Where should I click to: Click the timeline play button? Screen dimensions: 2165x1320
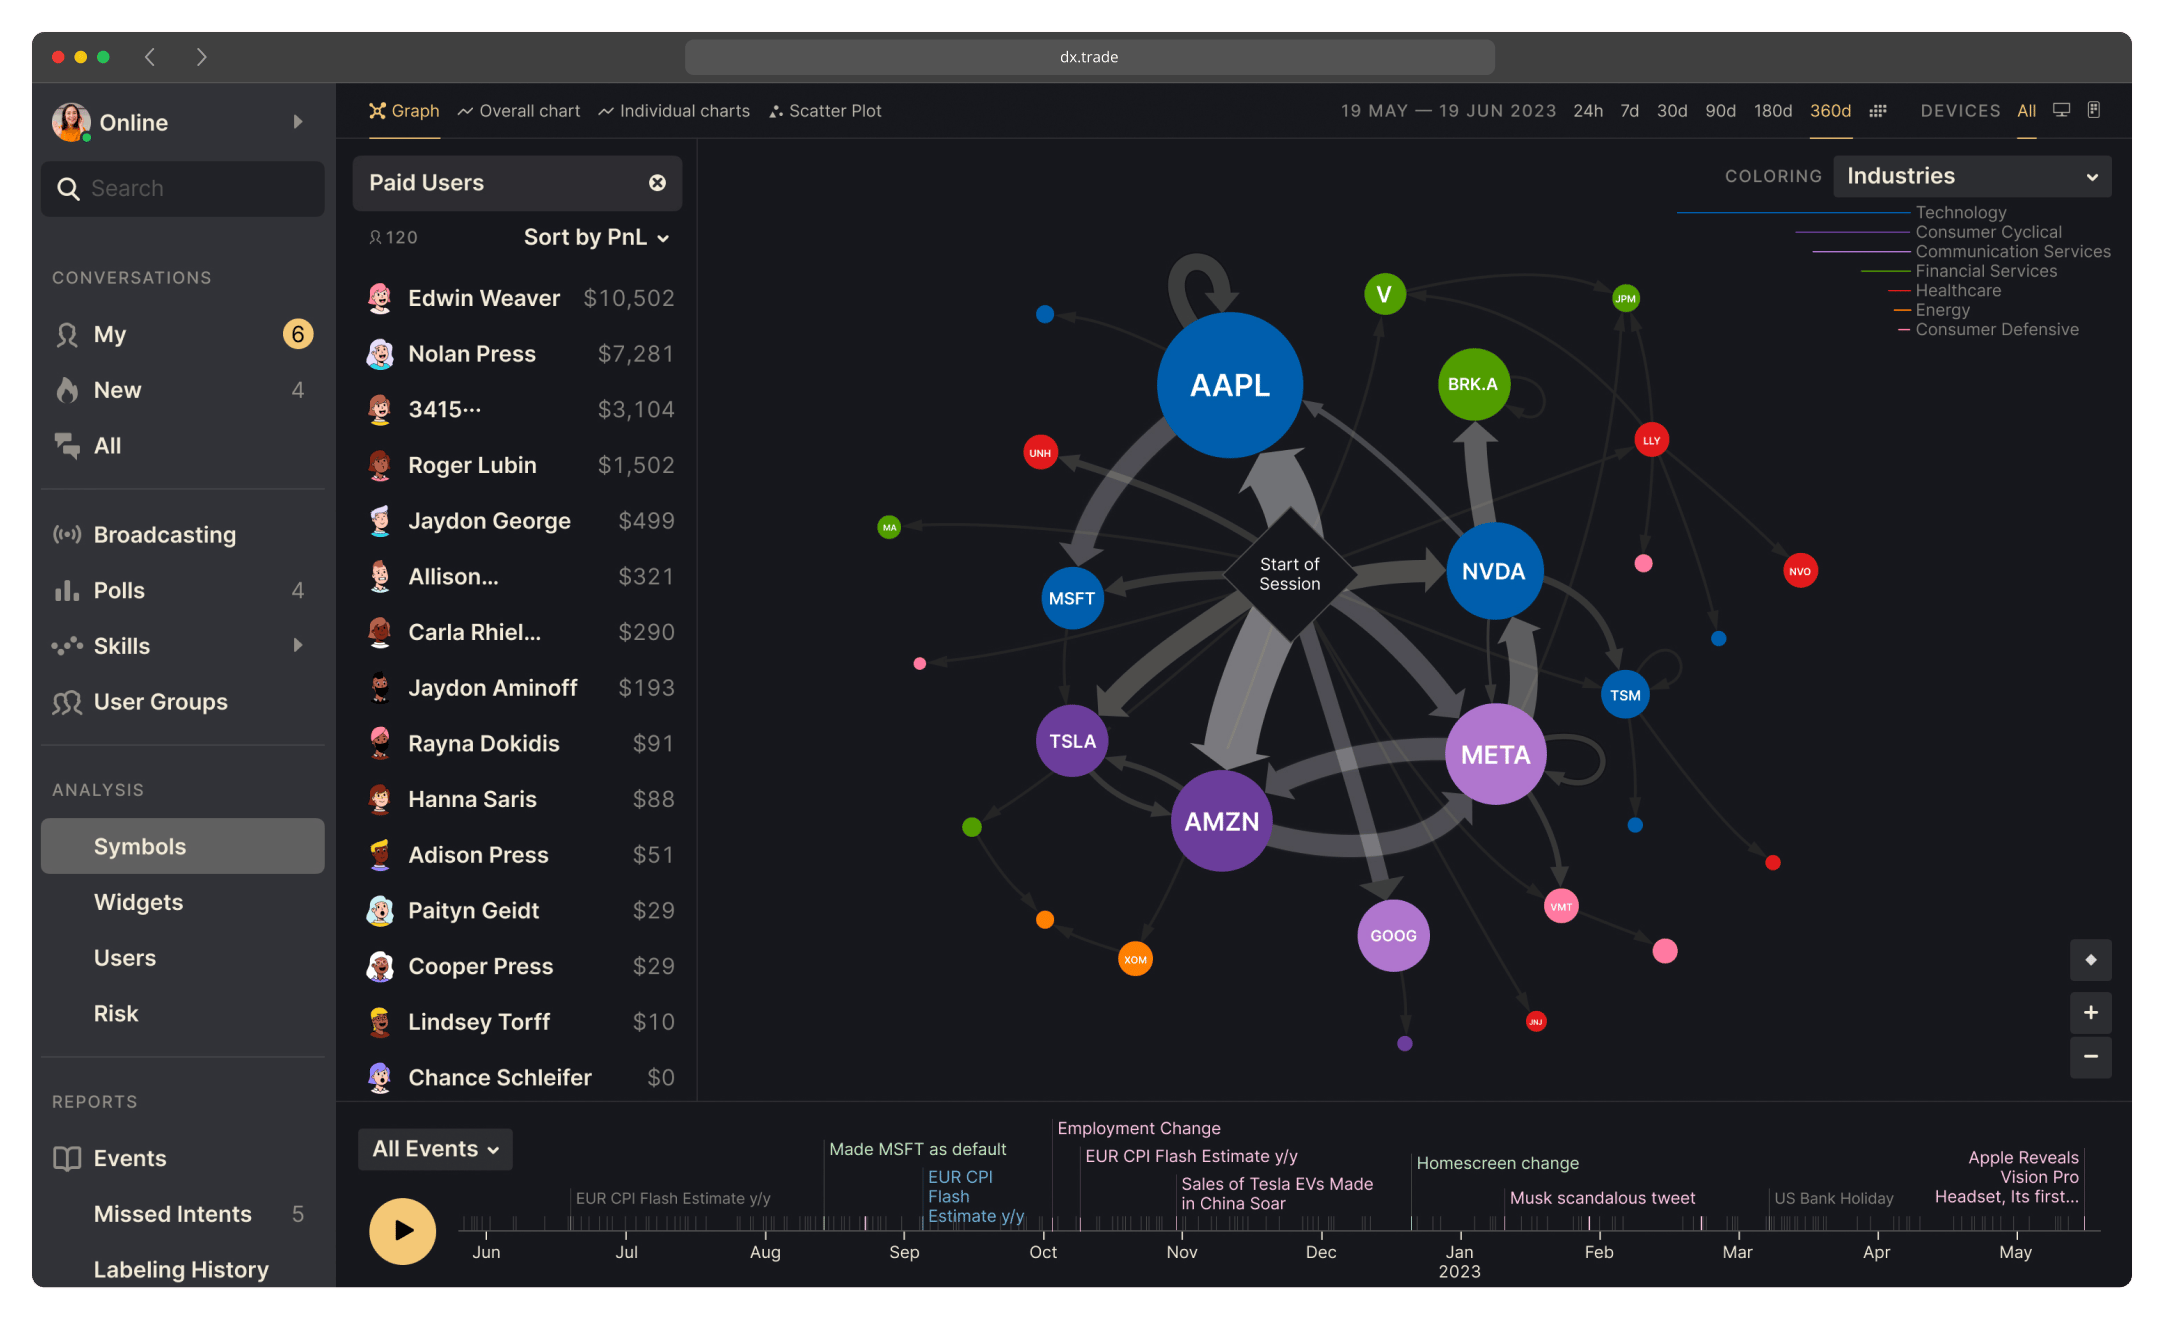click(403, 1230)
